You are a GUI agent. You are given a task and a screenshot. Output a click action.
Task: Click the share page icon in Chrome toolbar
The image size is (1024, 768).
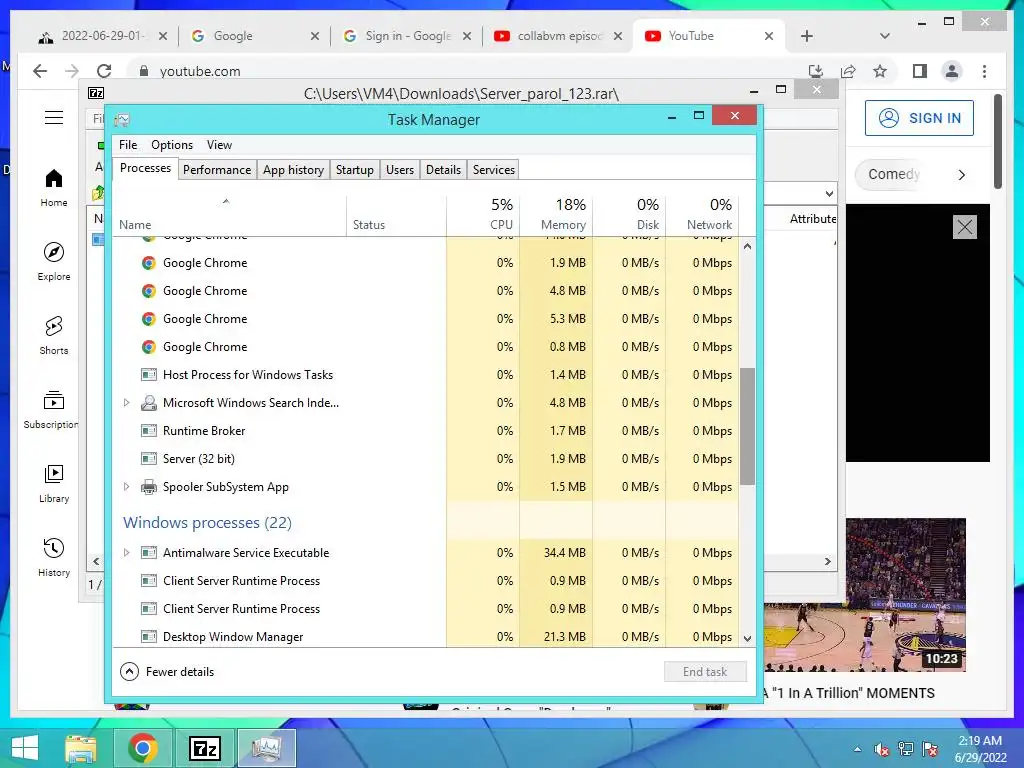848,71
